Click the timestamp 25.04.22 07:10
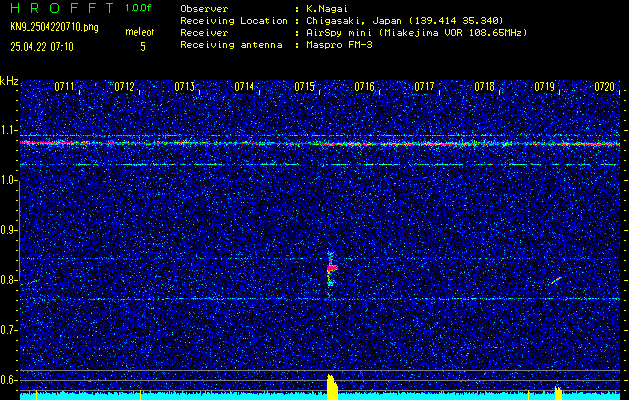The image size is (629, 400). pyautogui.click(x=42, y=47)
